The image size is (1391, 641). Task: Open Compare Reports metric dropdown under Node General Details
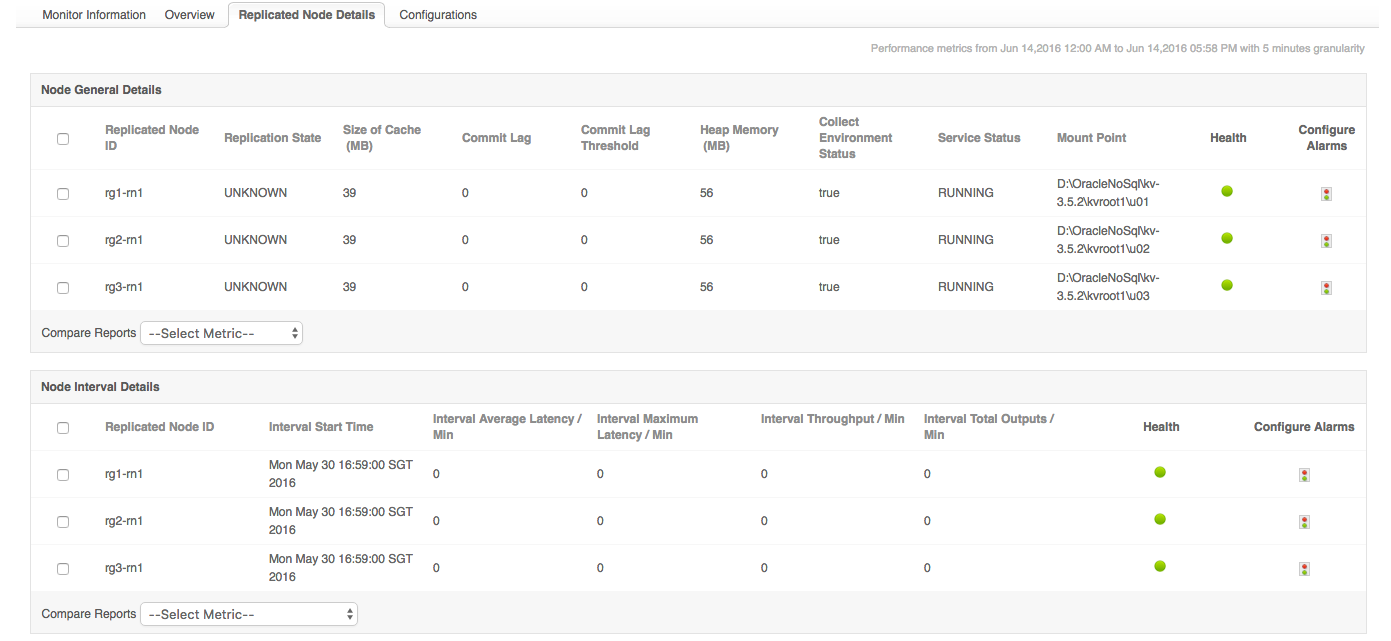[x=221, y=334]
